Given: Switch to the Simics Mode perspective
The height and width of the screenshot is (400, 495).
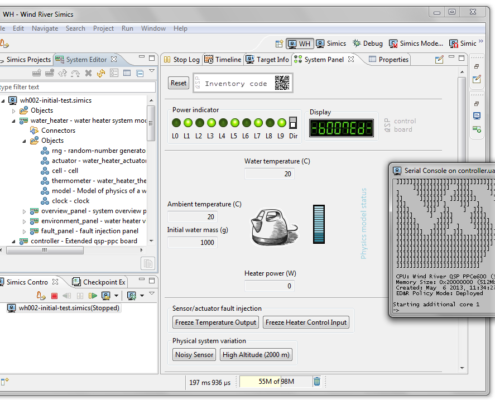Looking at the screenshot, I should (x=416, y=44).
